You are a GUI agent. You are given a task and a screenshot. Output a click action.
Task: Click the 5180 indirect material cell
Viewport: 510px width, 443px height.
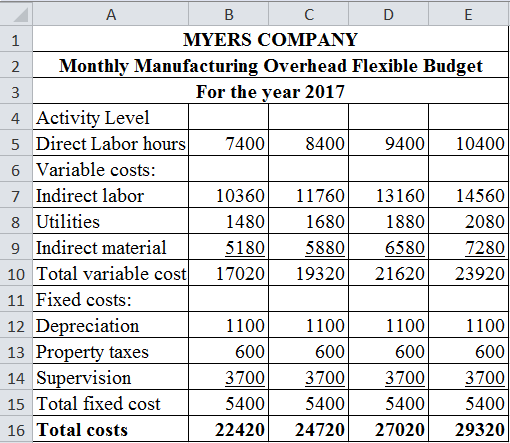[229, 247]
